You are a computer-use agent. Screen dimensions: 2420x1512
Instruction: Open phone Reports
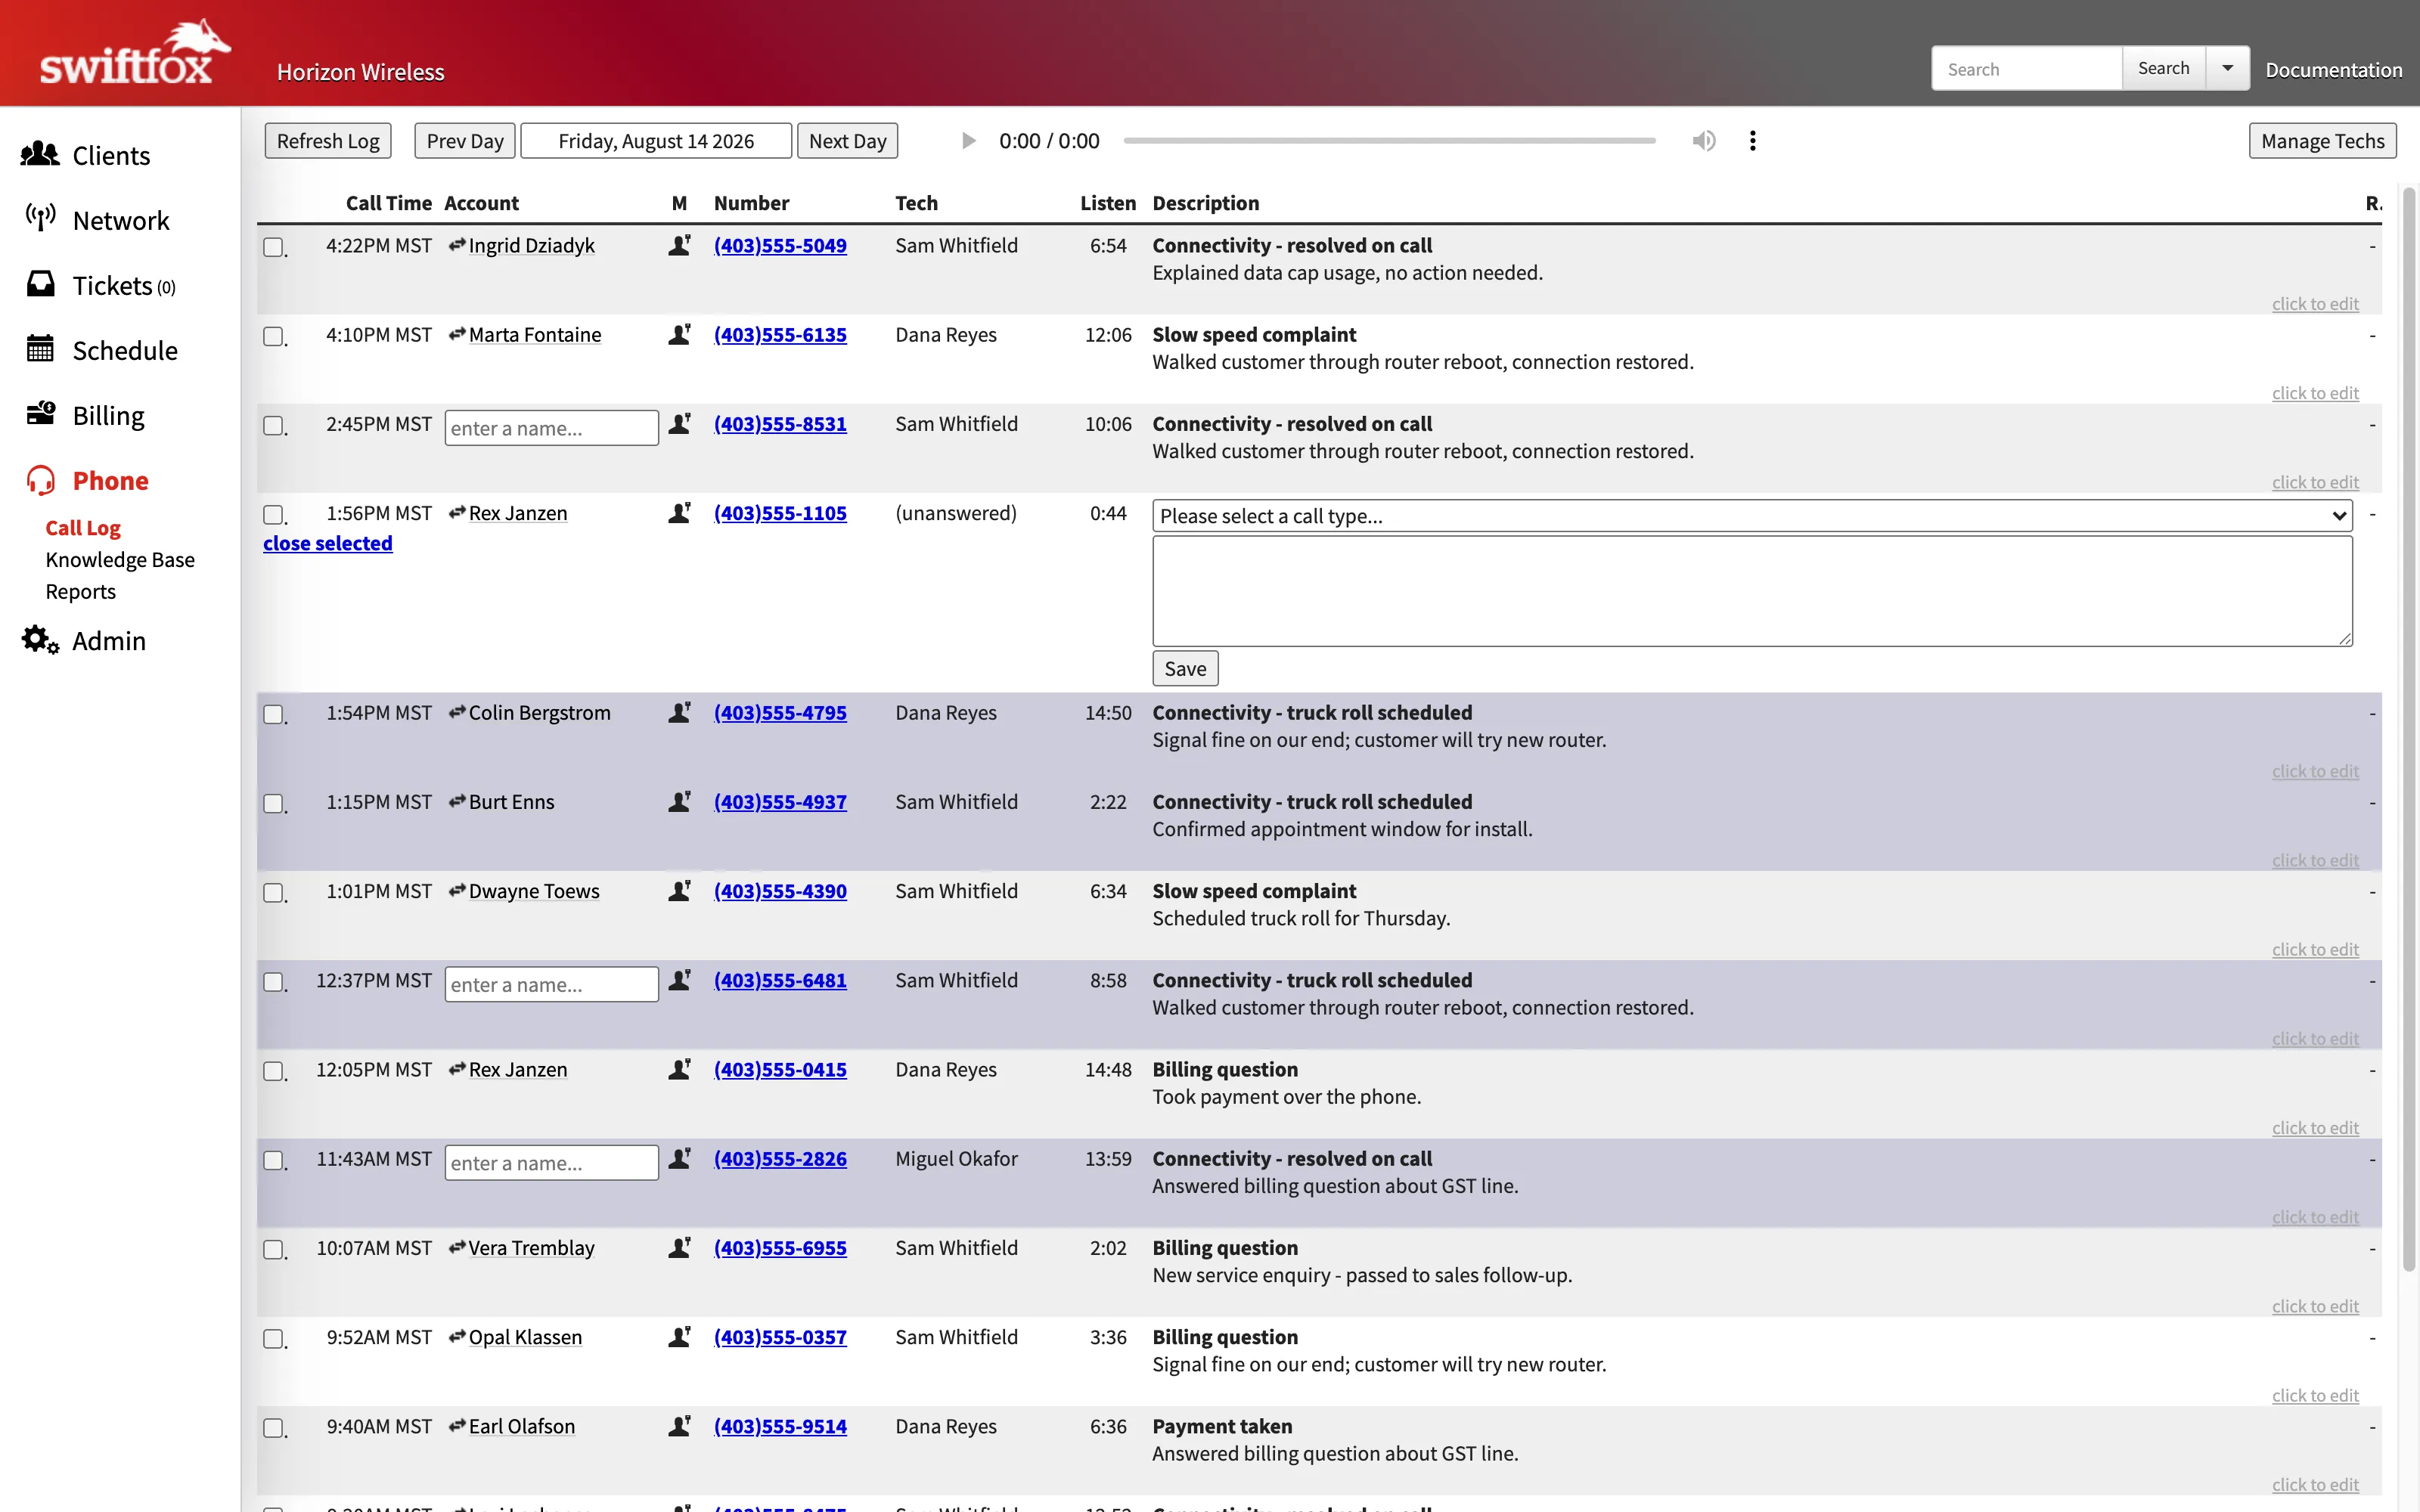click(x=81, y=591)
